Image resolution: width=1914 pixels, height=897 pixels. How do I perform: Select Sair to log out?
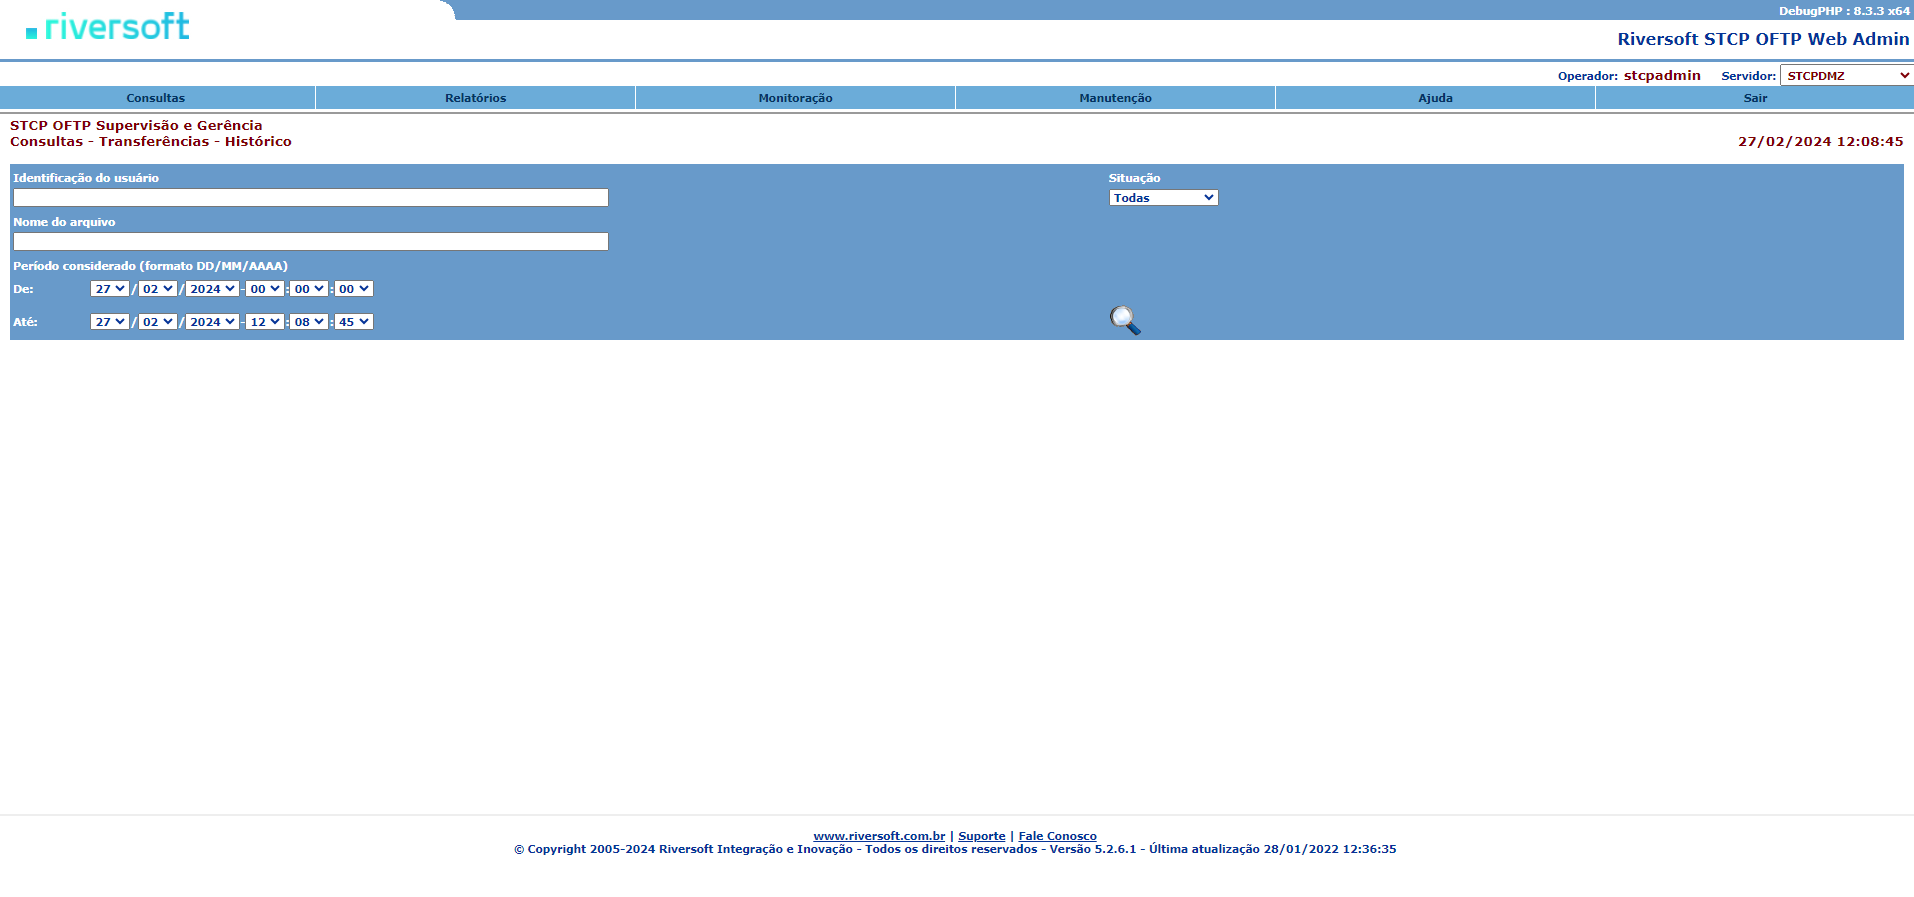[1755, 98]
